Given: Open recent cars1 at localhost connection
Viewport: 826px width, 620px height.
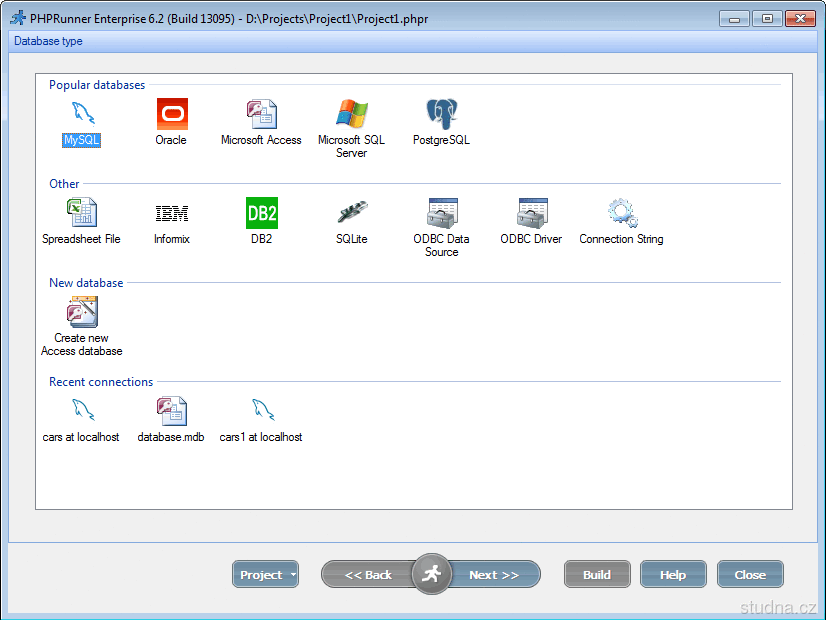Looking at the screenshot, I should pyautogui.click(x=261, y=411).
